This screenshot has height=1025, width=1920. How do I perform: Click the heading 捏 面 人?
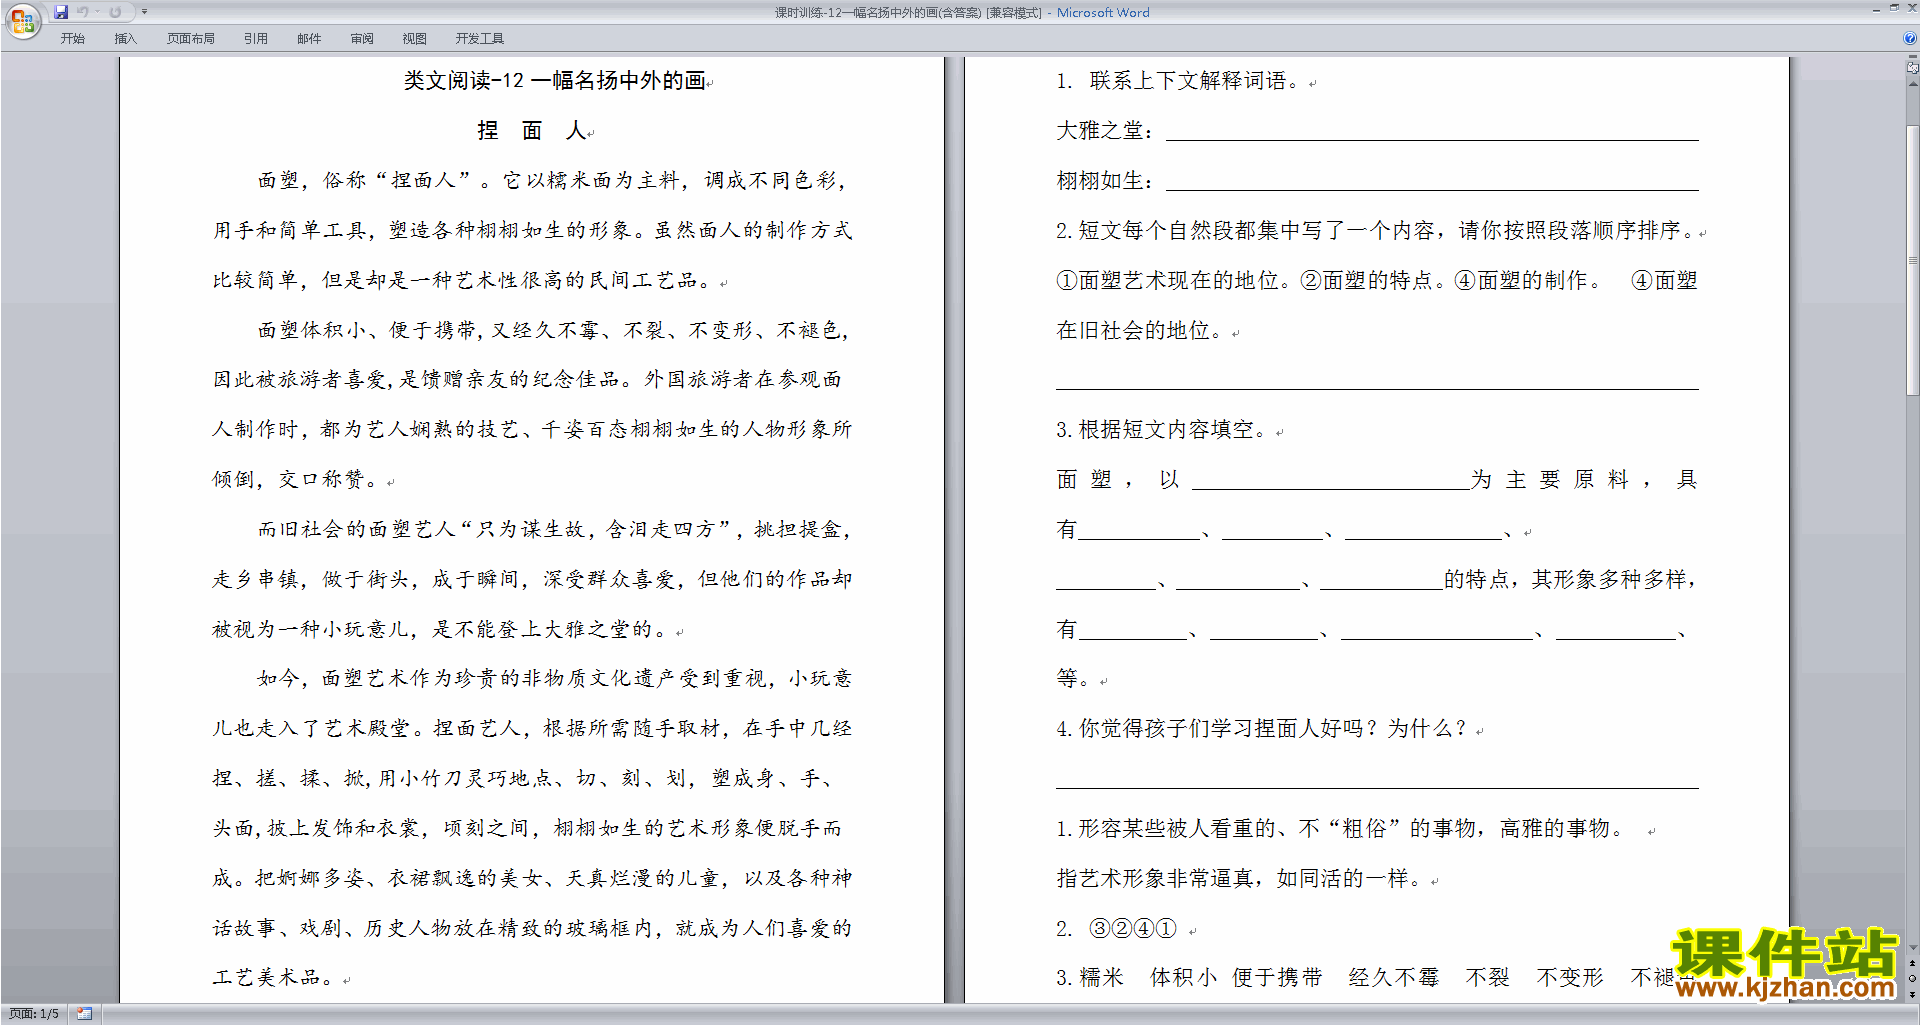pos(532,131)
